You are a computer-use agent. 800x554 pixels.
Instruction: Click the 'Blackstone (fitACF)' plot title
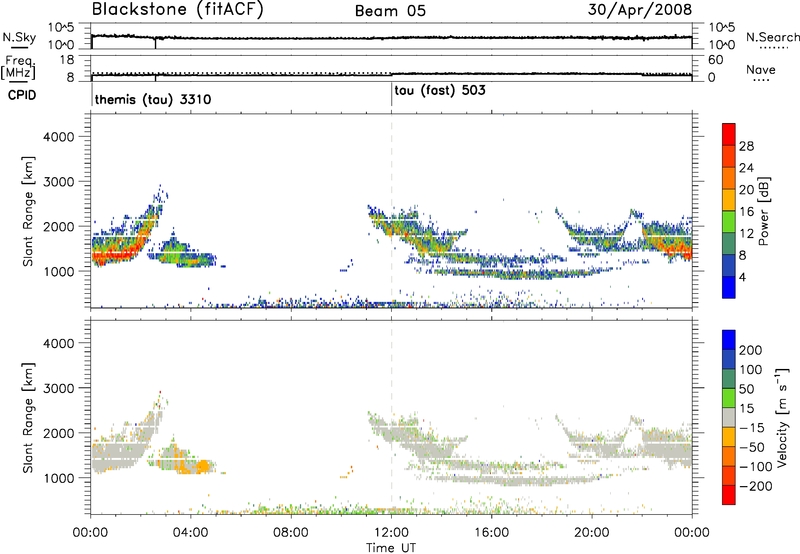click(177, 9)
